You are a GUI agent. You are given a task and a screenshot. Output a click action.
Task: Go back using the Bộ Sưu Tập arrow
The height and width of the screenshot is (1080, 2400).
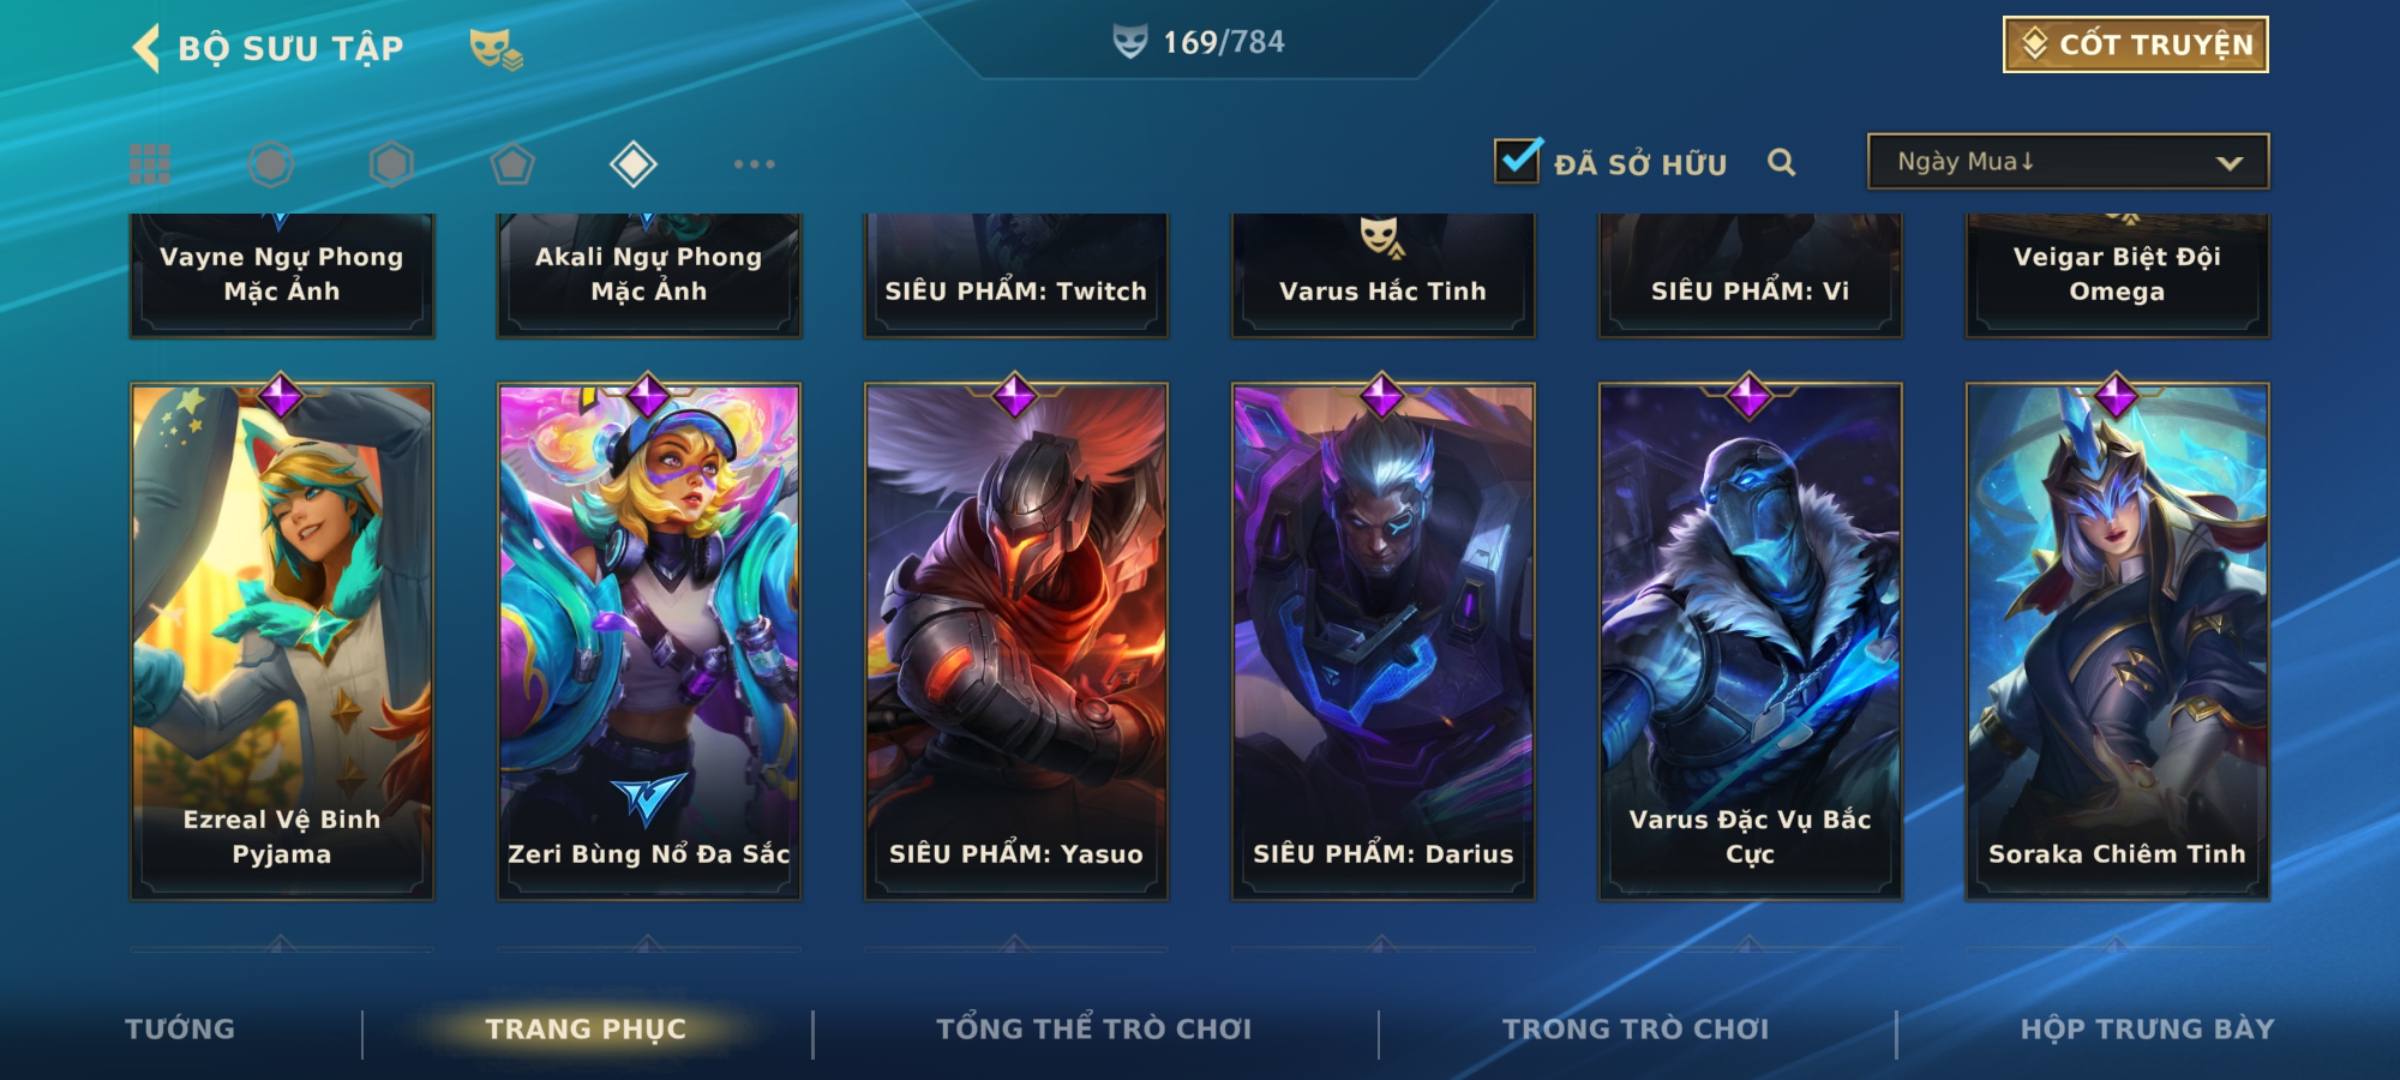point(146,48)
